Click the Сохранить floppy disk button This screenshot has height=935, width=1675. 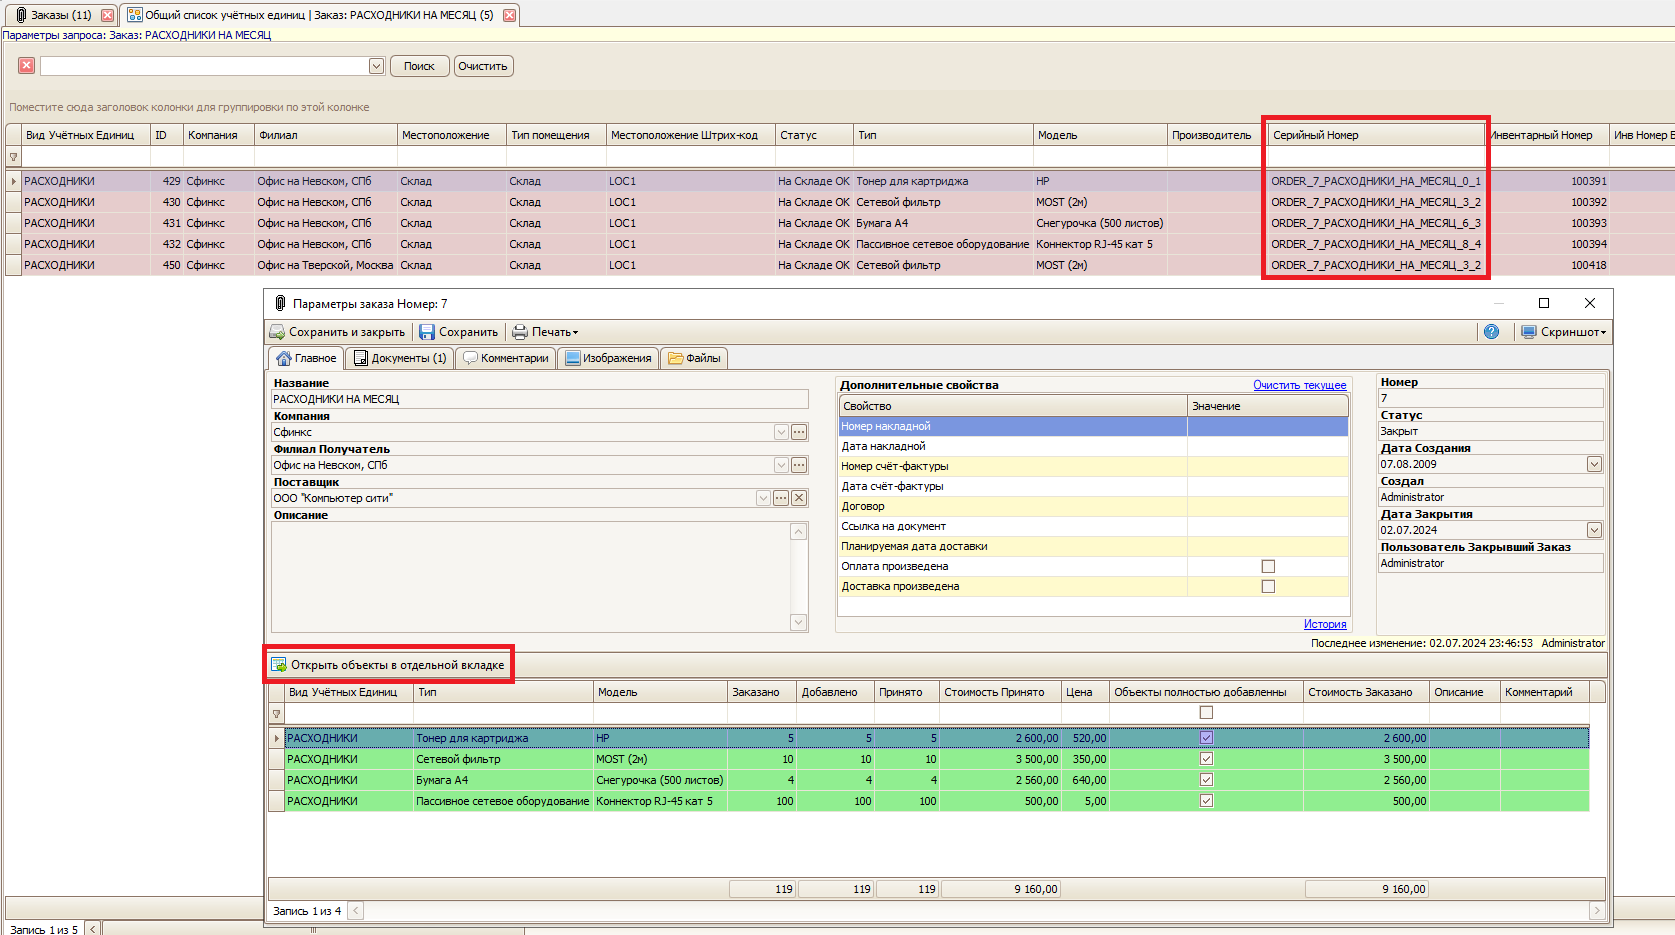click(x=458, y=332)
